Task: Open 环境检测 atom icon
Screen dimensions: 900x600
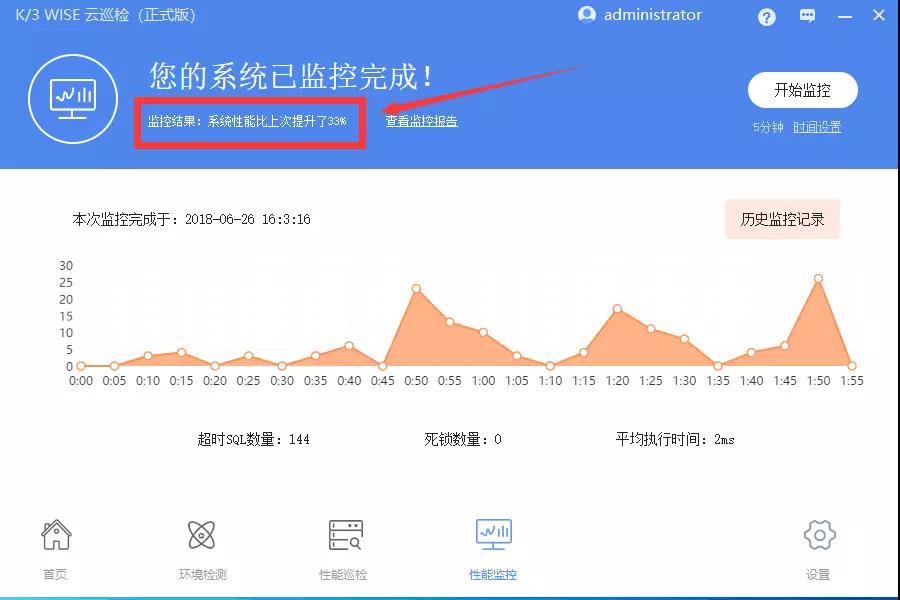Action: pos(201,535)
